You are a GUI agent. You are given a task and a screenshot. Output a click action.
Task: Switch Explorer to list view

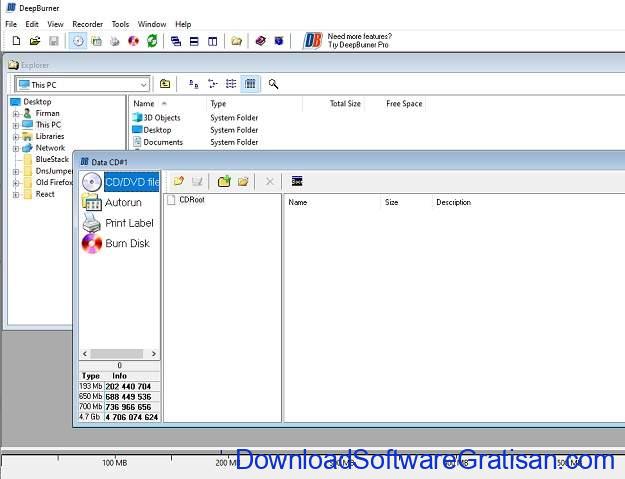pyautogui.click(x=231, y=84)
